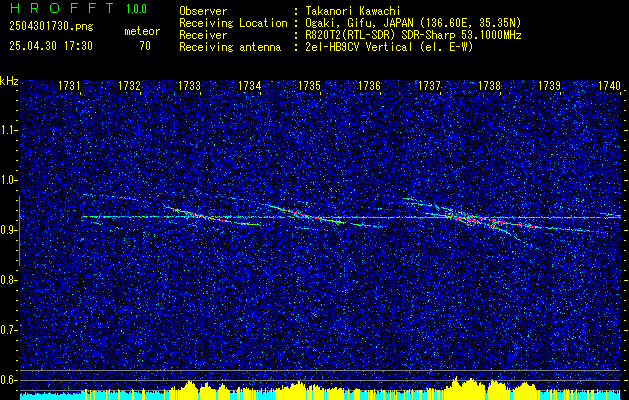Click the Receiving antenna label
Screen dimensions: 629x400
coord(230,47)
